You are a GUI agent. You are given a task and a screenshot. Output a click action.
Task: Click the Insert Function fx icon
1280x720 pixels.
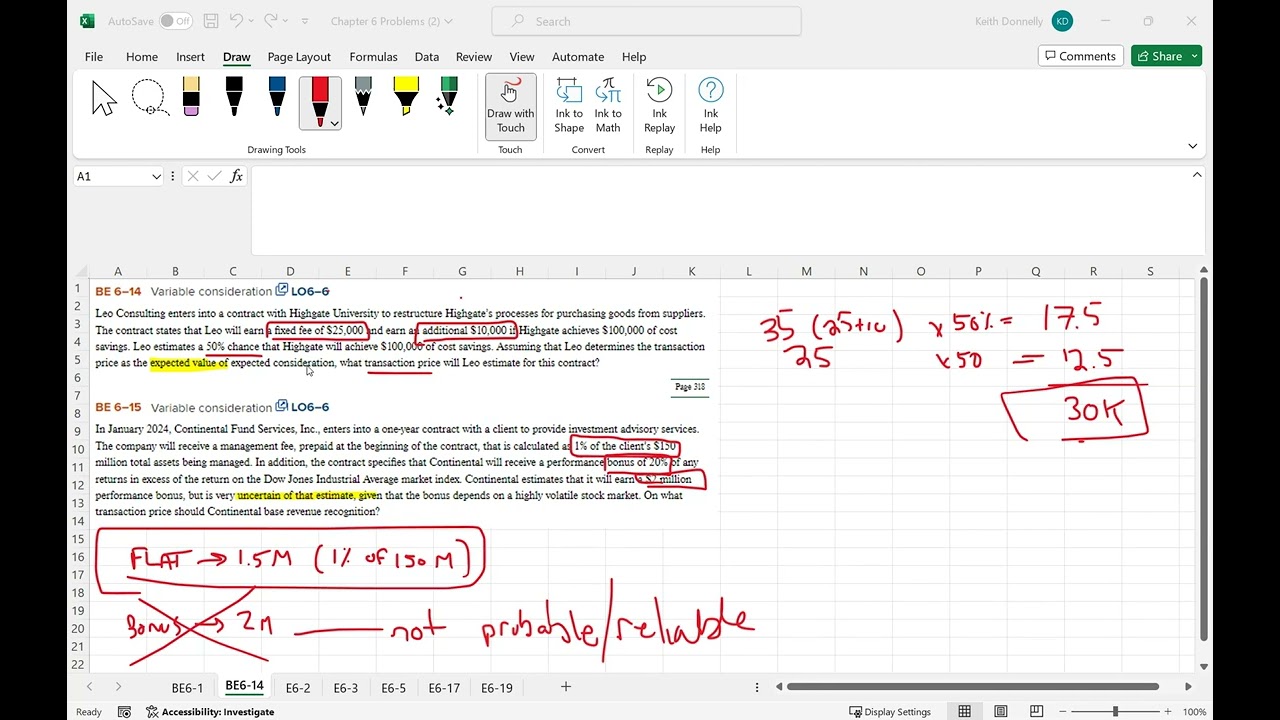point(236,176)
